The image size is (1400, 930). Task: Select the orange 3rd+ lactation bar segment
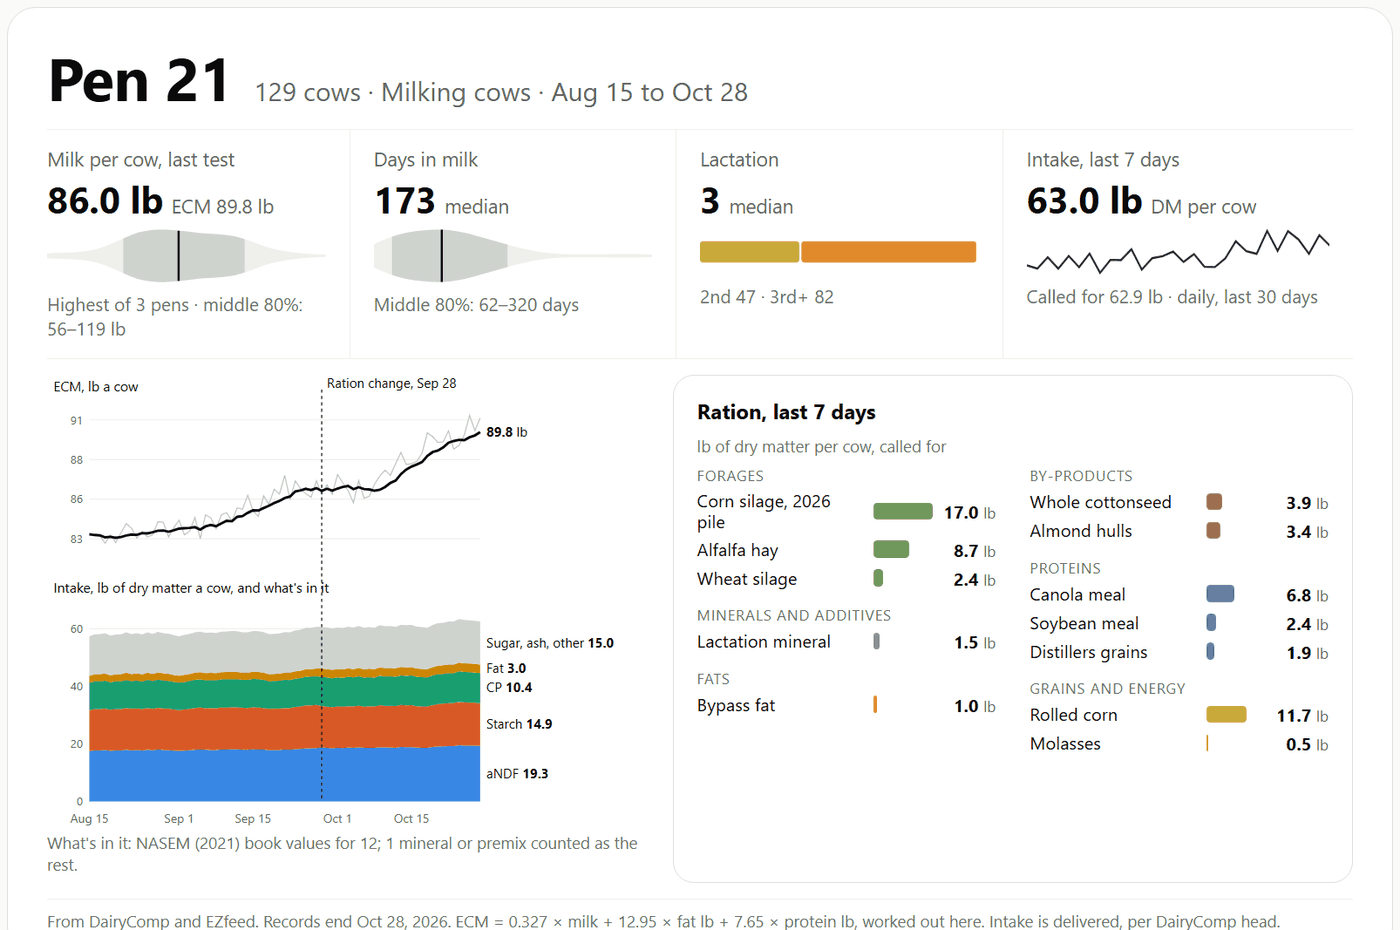(x=888, y=252)
